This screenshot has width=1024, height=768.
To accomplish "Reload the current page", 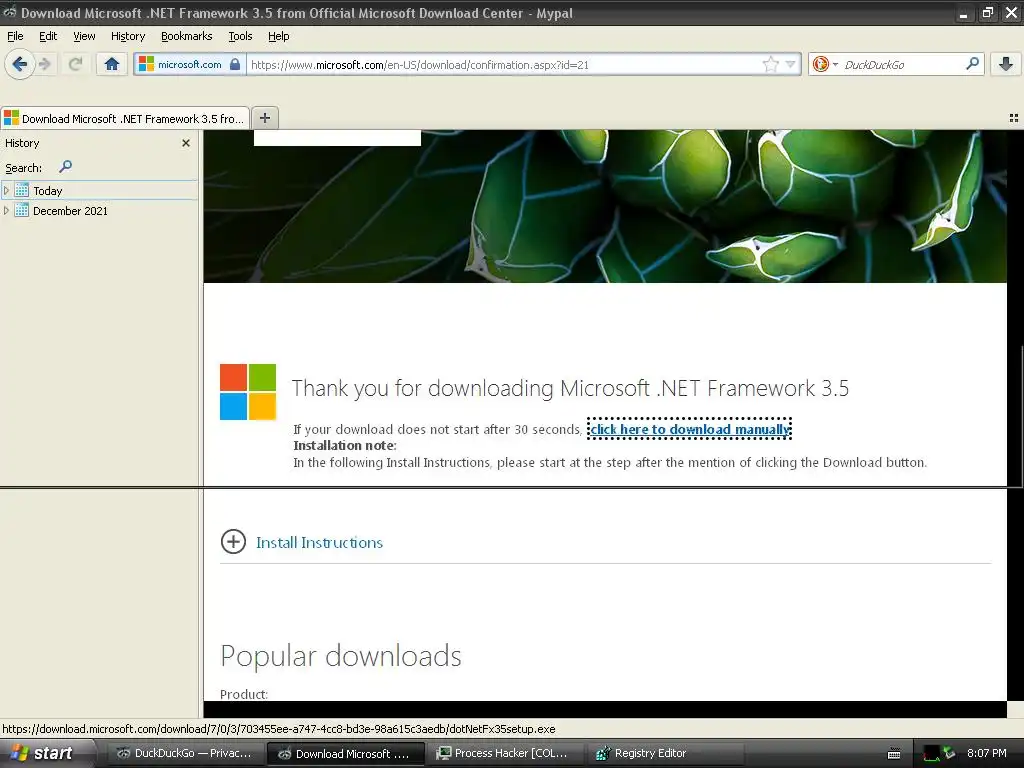I will point(76,64).
